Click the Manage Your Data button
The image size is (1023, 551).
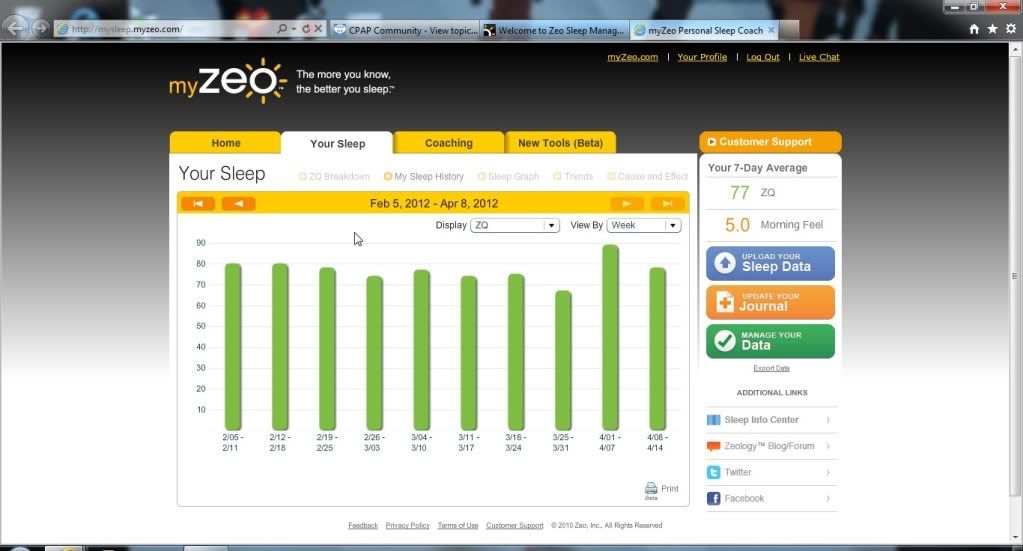tap(771, 341)
